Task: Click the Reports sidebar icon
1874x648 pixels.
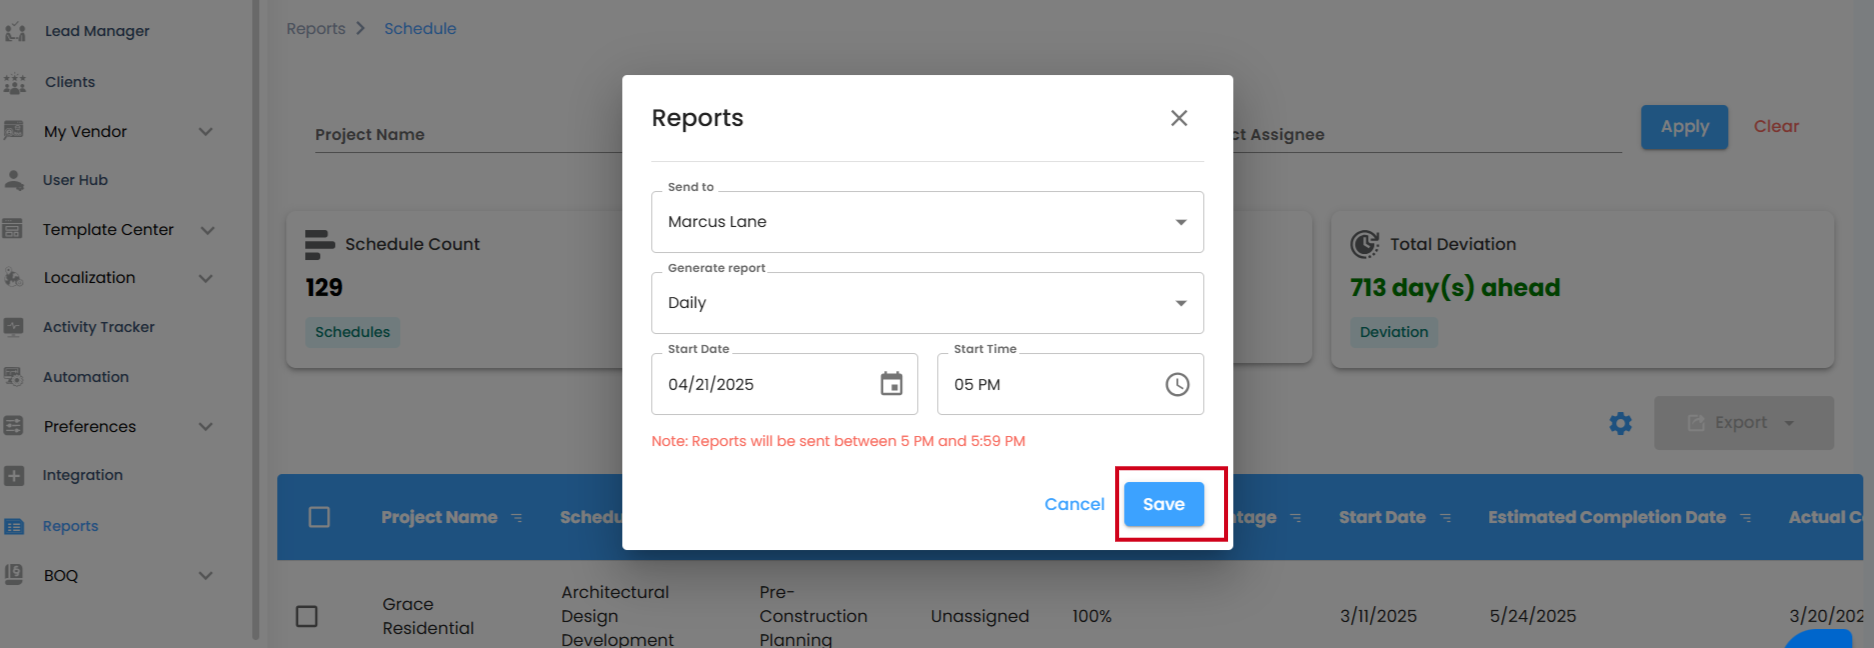Action: pos(14,527)
